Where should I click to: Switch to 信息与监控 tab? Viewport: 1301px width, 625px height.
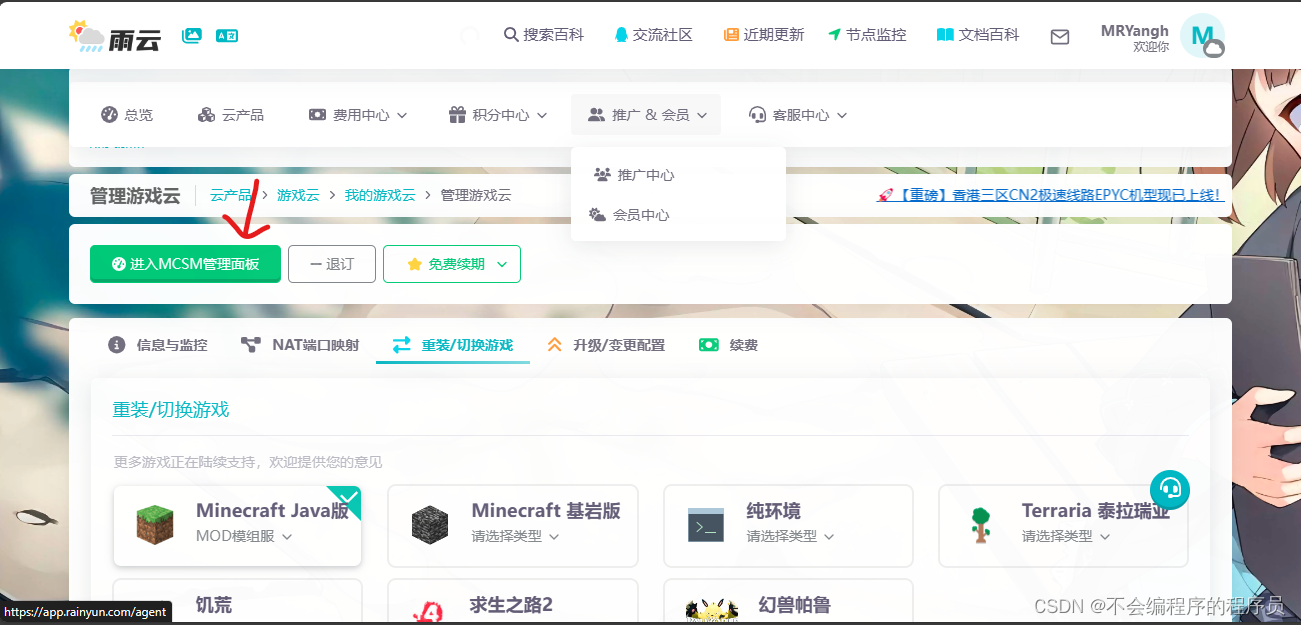point(158,345)
